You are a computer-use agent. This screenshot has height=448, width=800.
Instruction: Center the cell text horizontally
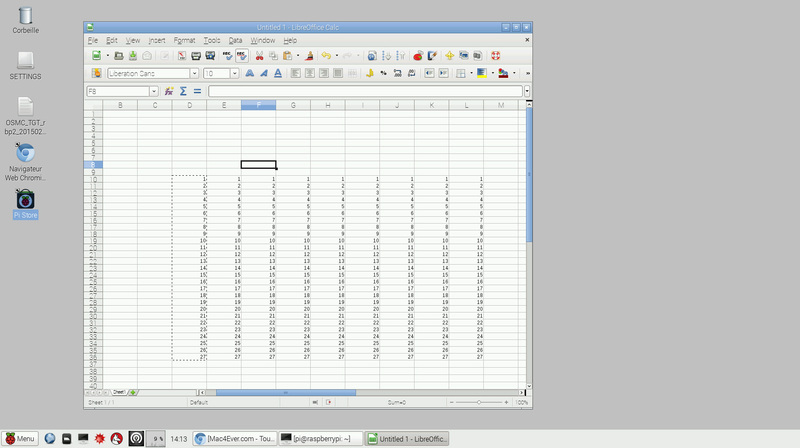(310, 73)
